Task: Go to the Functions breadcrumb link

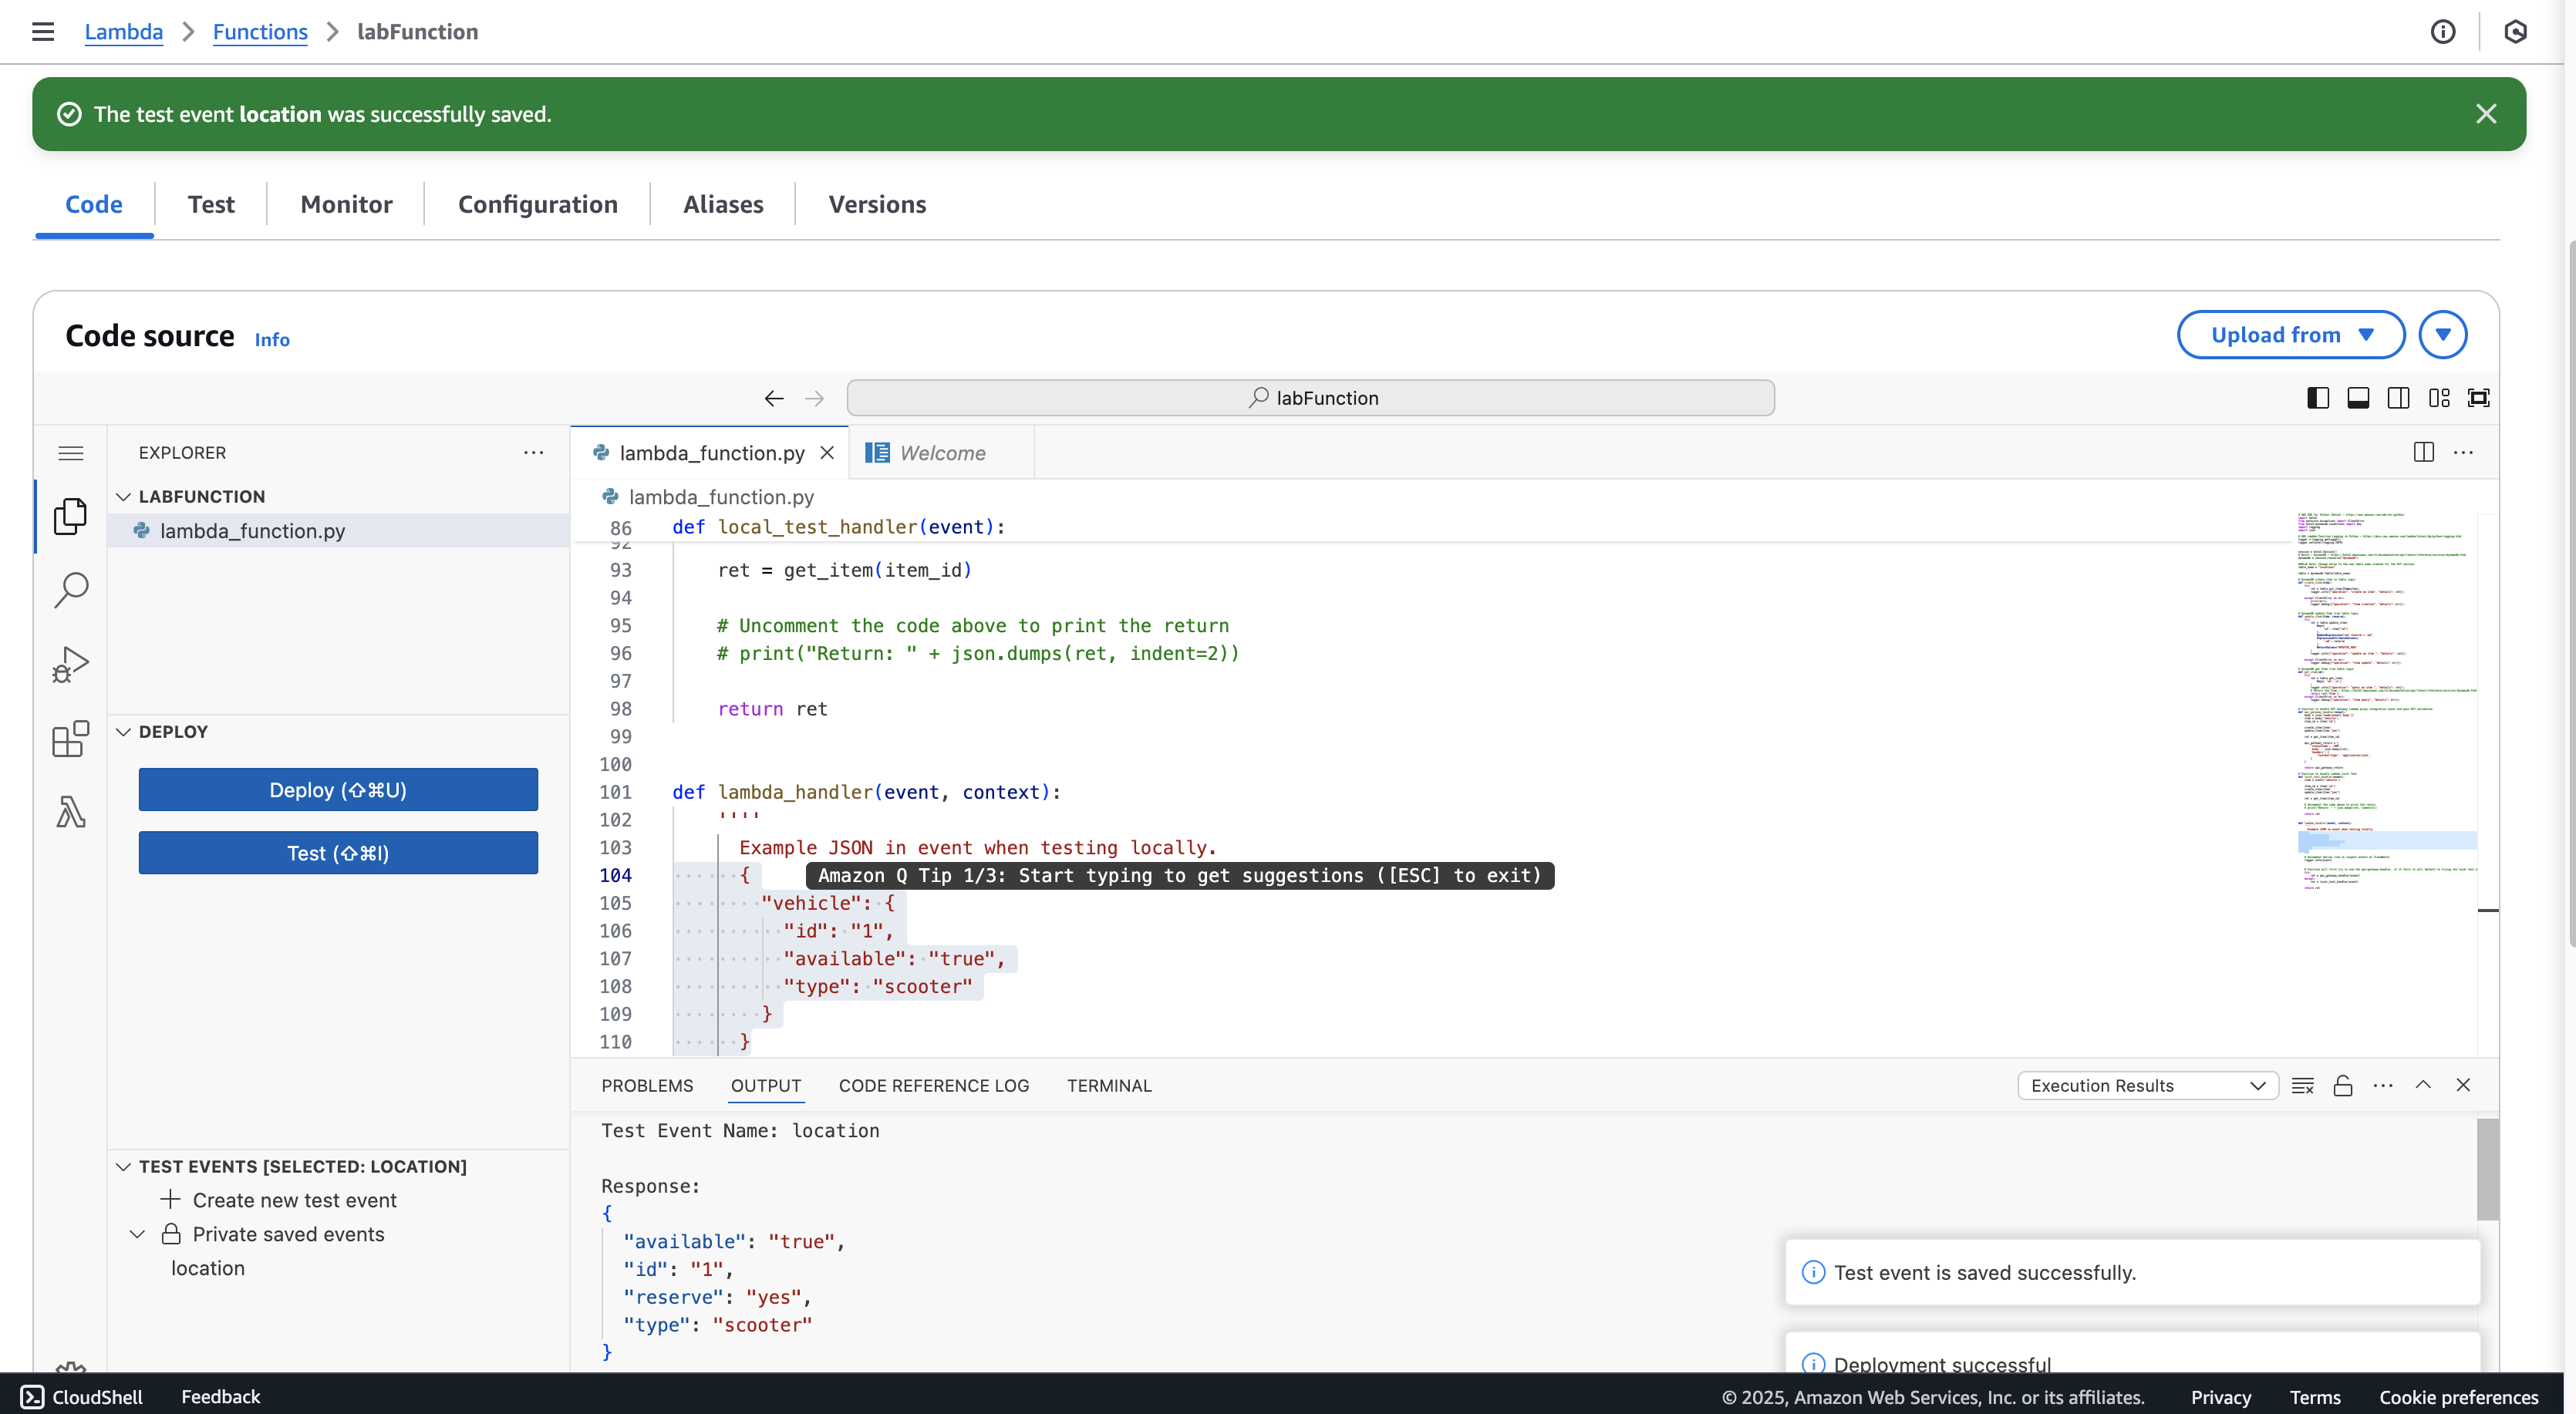Action: click(260, 32)
